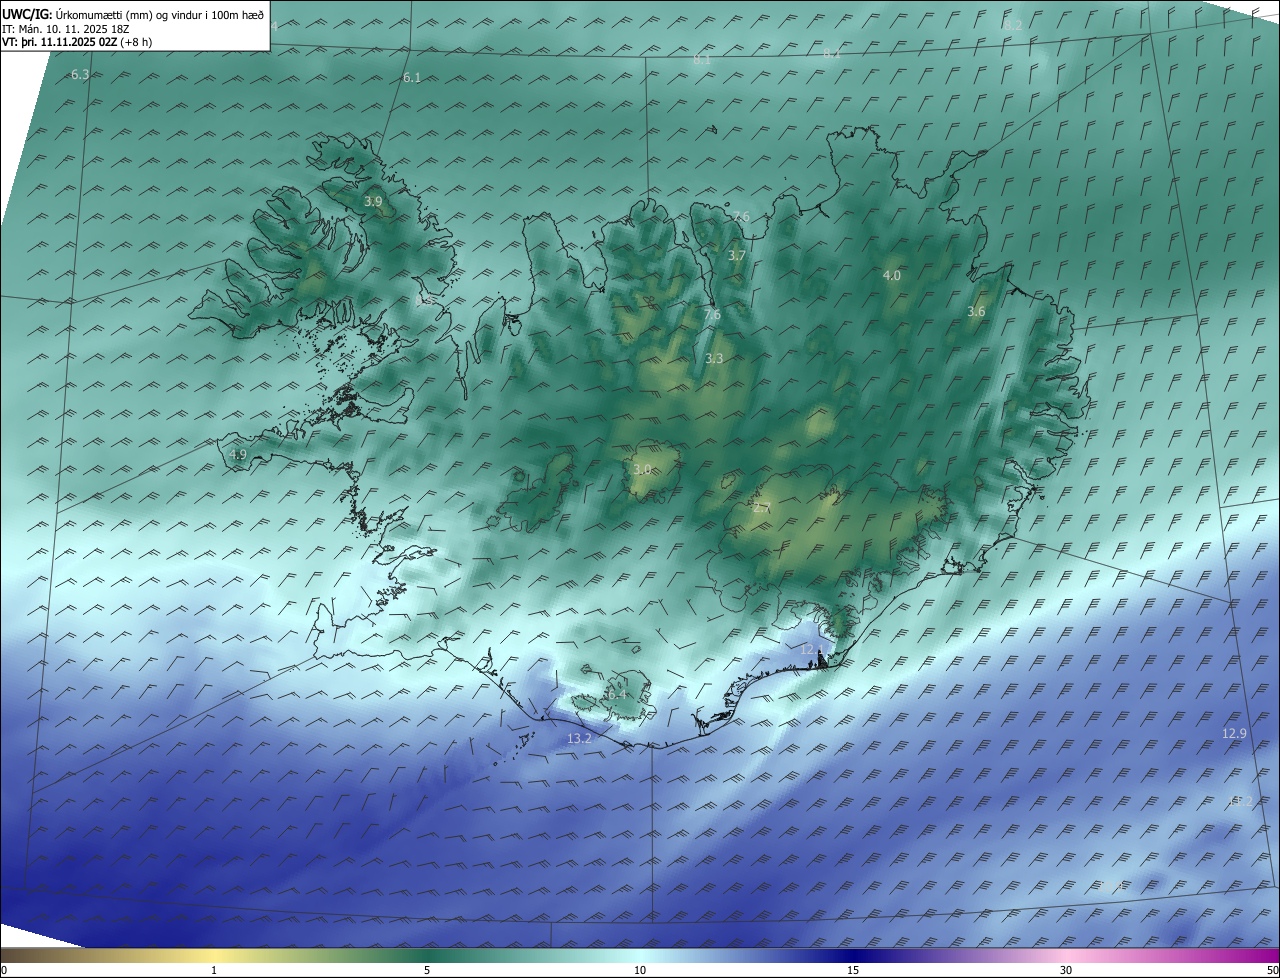This screenshot has width=1280, height=978.
Task: Click the 6.3 value on the map
Action: click(80, 75)
